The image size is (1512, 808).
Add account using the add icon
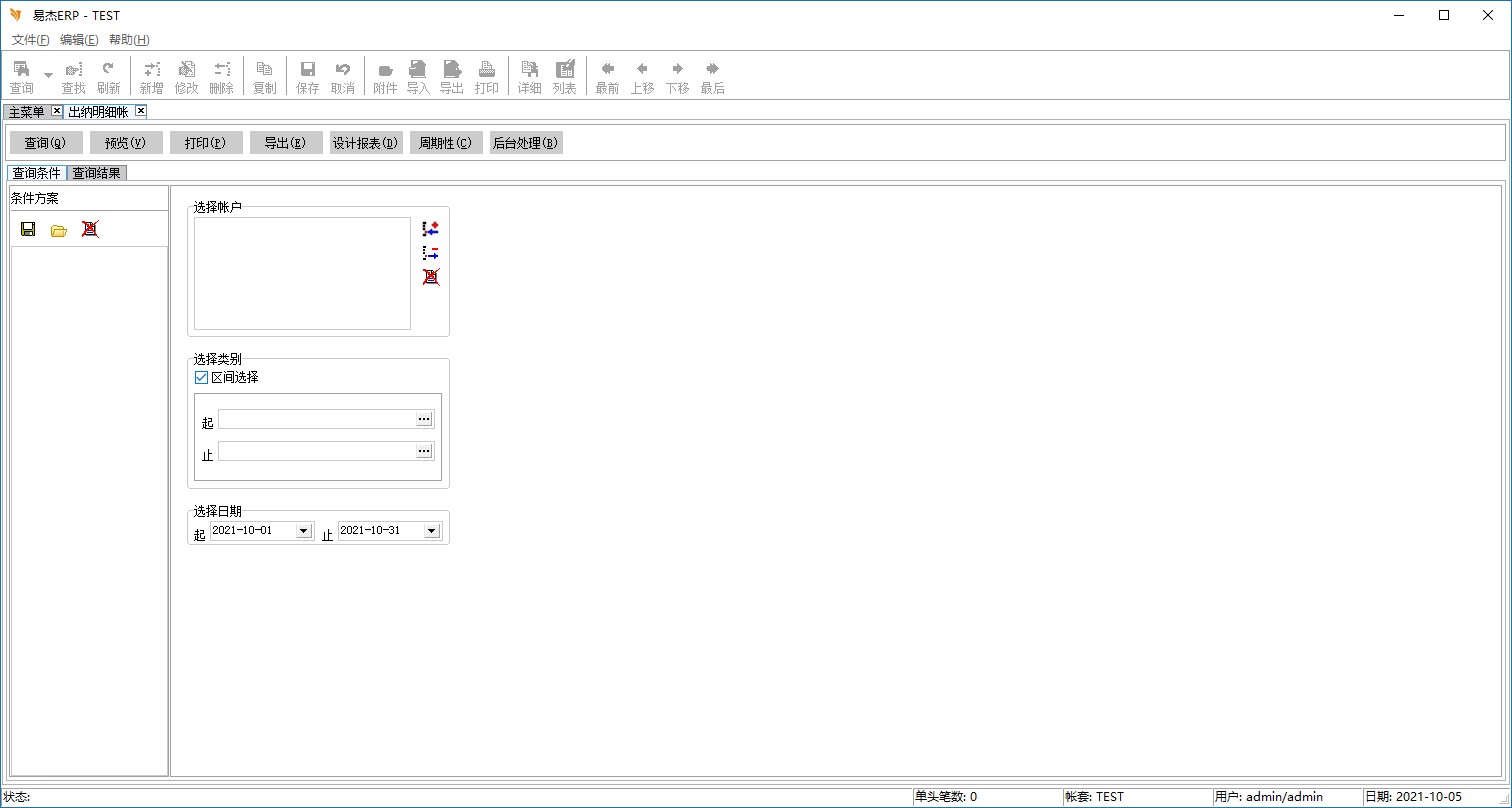pyautogui.click(x=431, y=229)
